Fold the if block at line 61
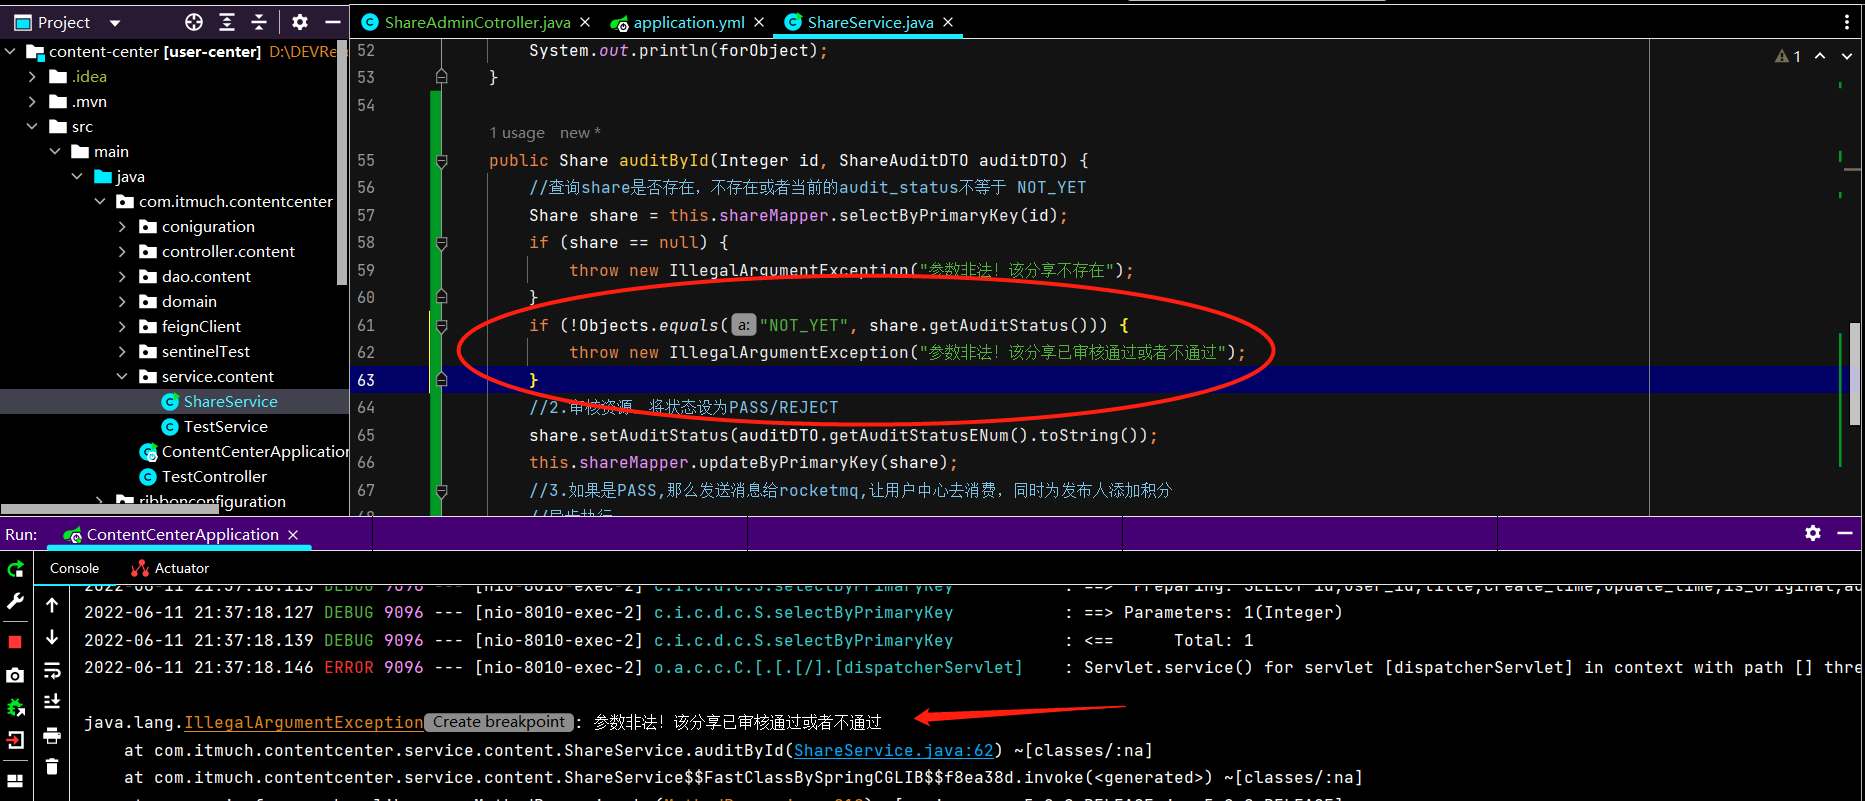 pos(441,325)
